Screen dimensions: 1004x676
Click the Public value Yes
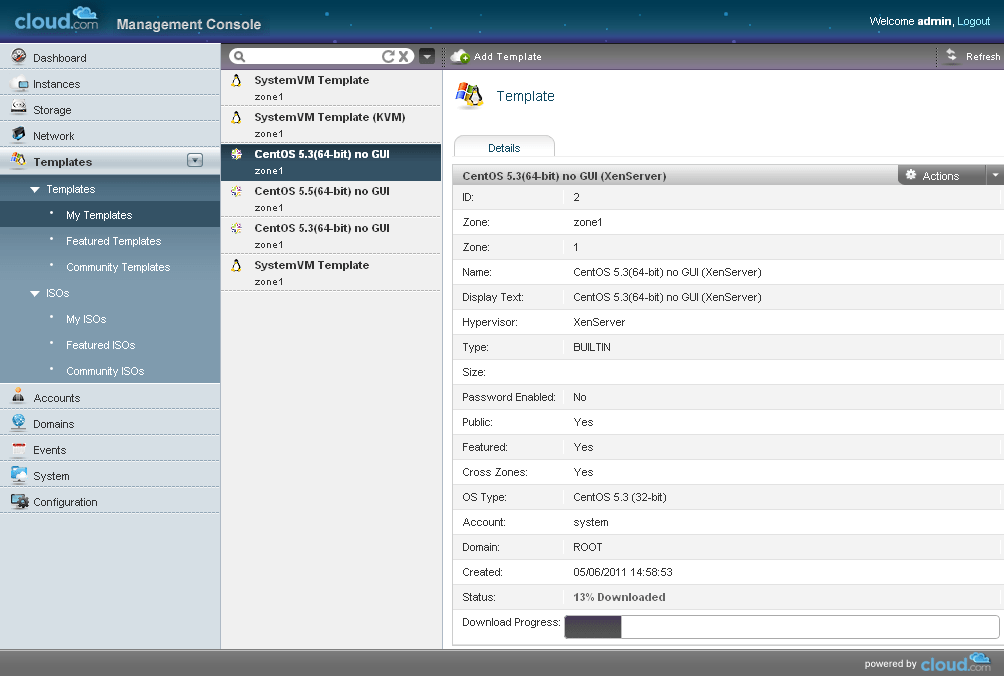click(x=583, y=422)
